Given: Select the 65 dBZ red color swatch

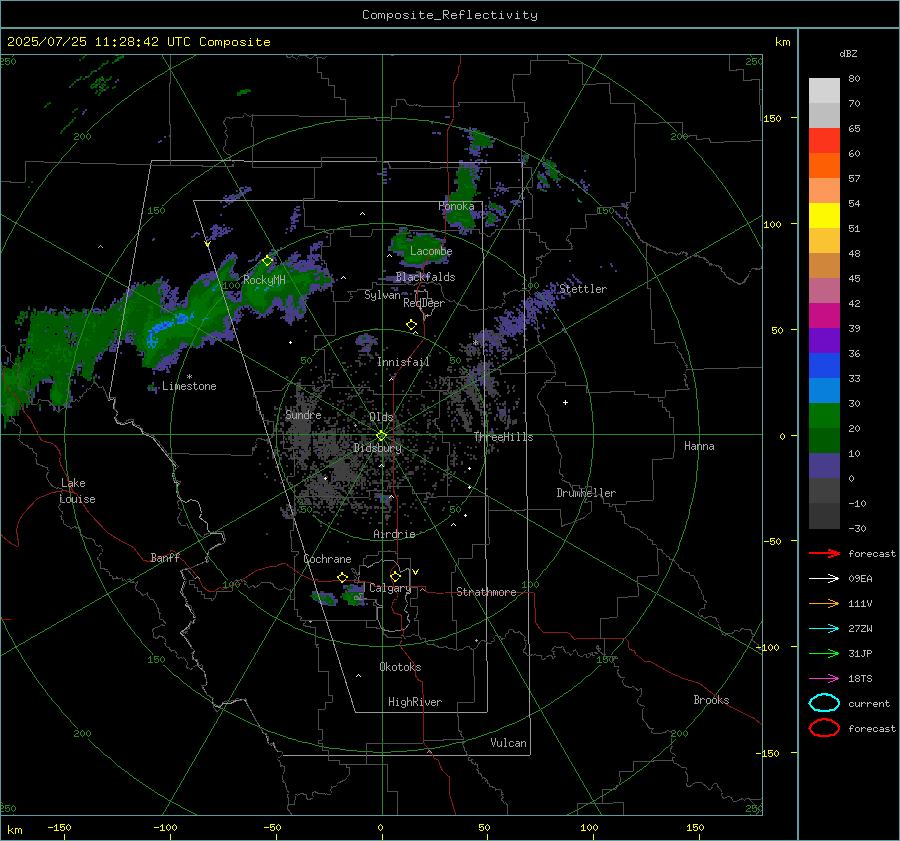Looking at the screenshot, I should coord(824,141).
